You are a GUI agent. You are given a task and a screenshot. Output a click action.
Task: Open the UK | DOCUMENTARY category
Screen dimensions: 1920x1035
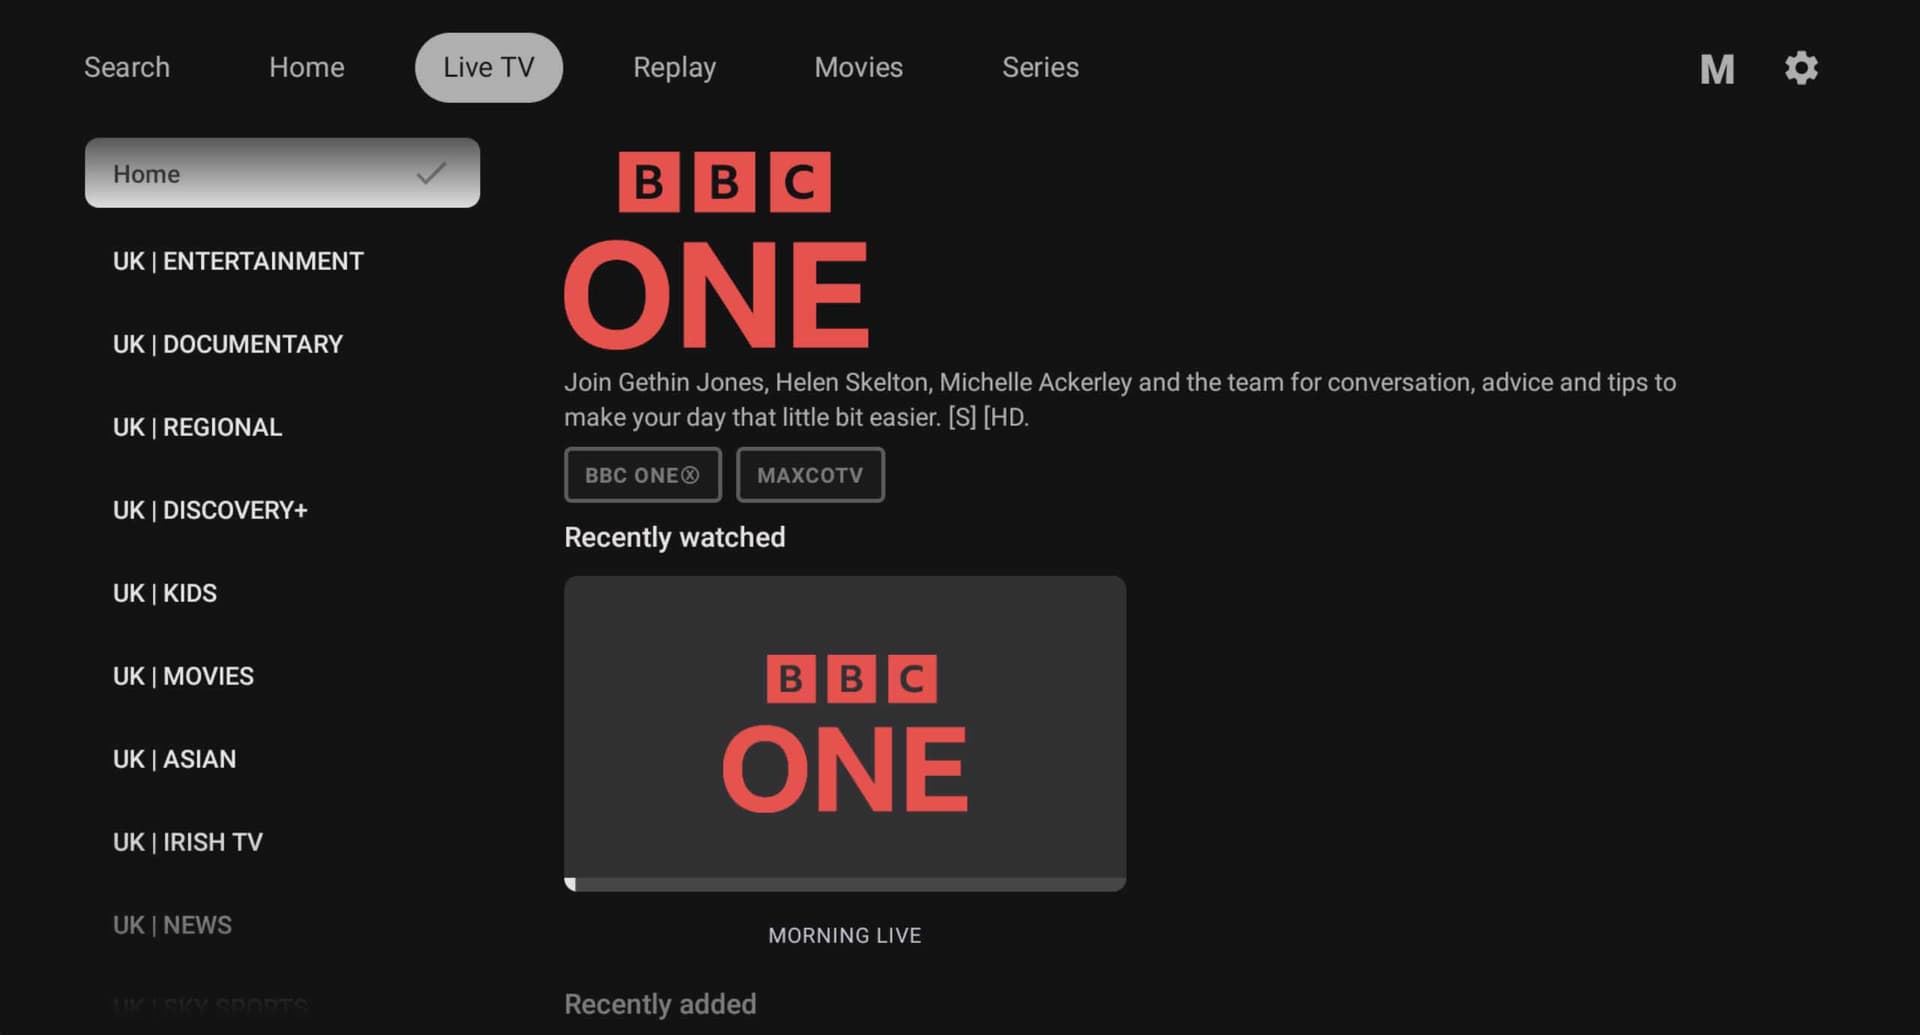pos(227,344)
